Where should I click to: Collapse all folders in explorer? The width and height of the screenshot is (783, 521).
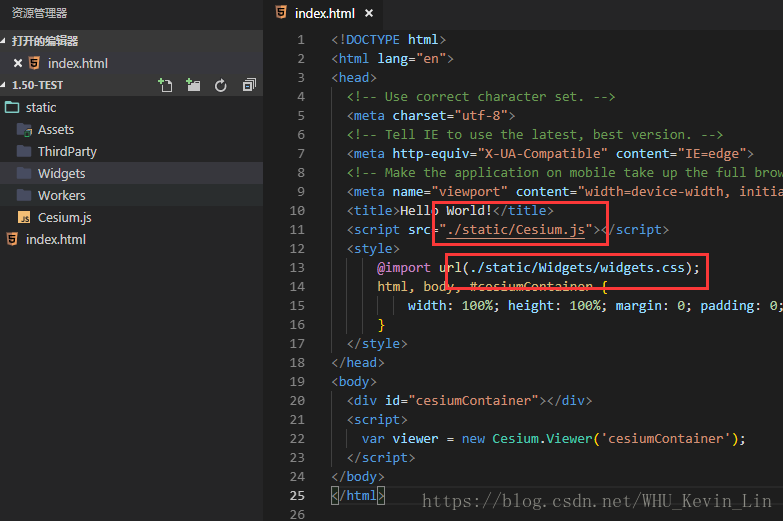click(x=249, y=86)
